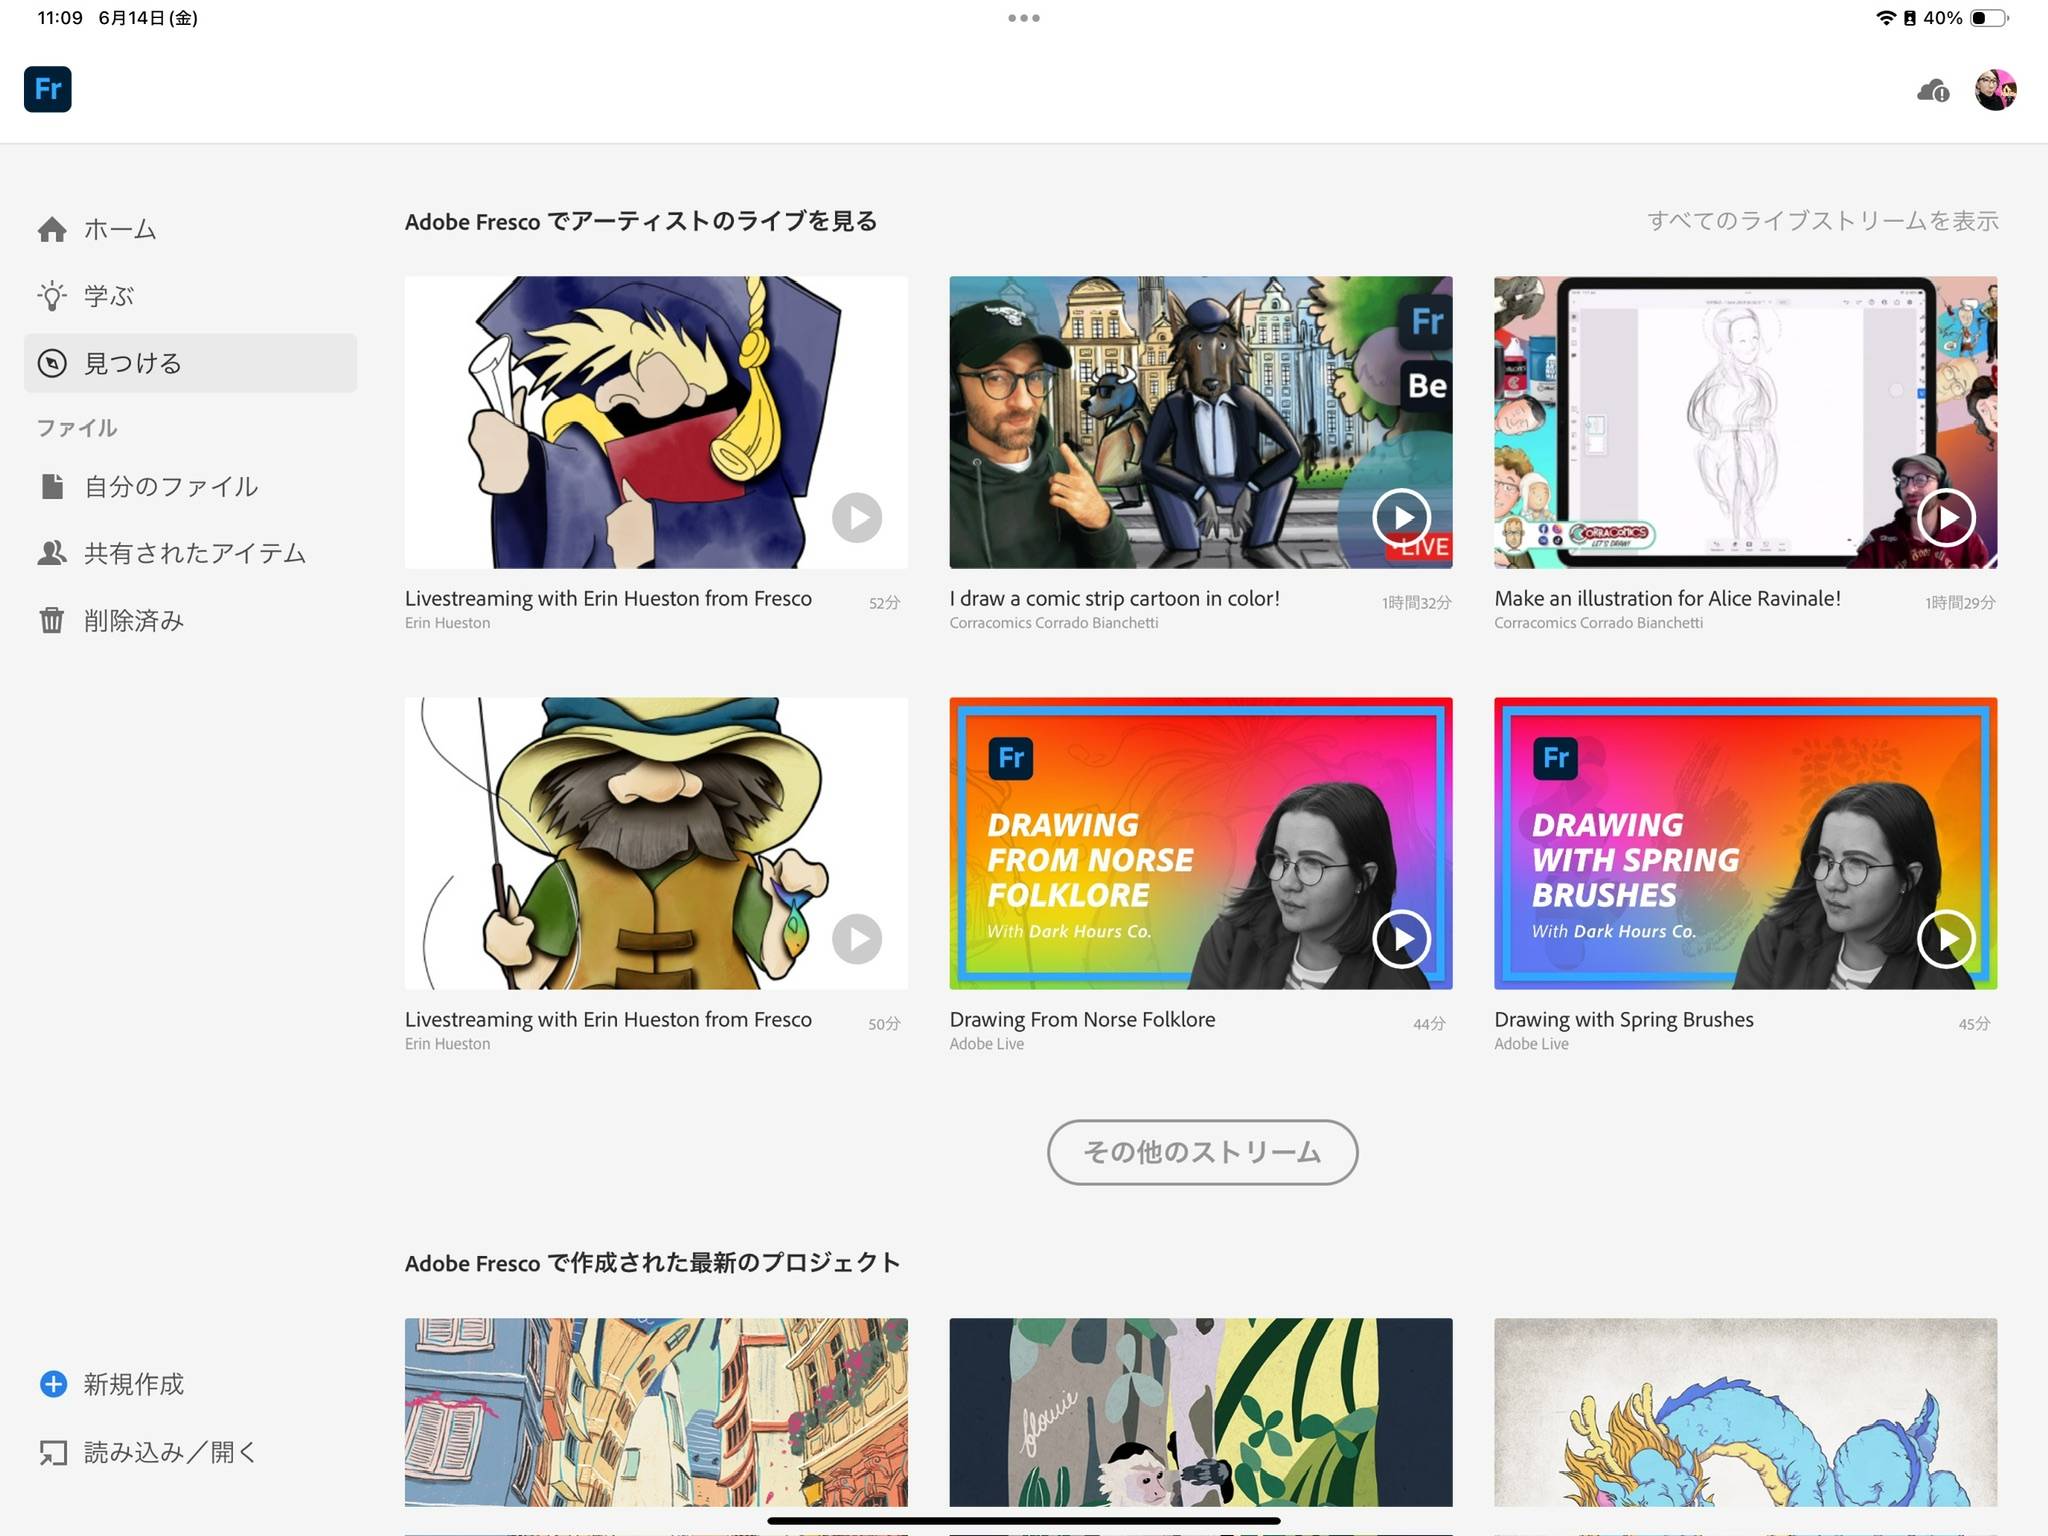2048x1536 pixels.
Task: Click 'Adobe Live' under Spring Brushes
Action: (x=1532, y=1044)
